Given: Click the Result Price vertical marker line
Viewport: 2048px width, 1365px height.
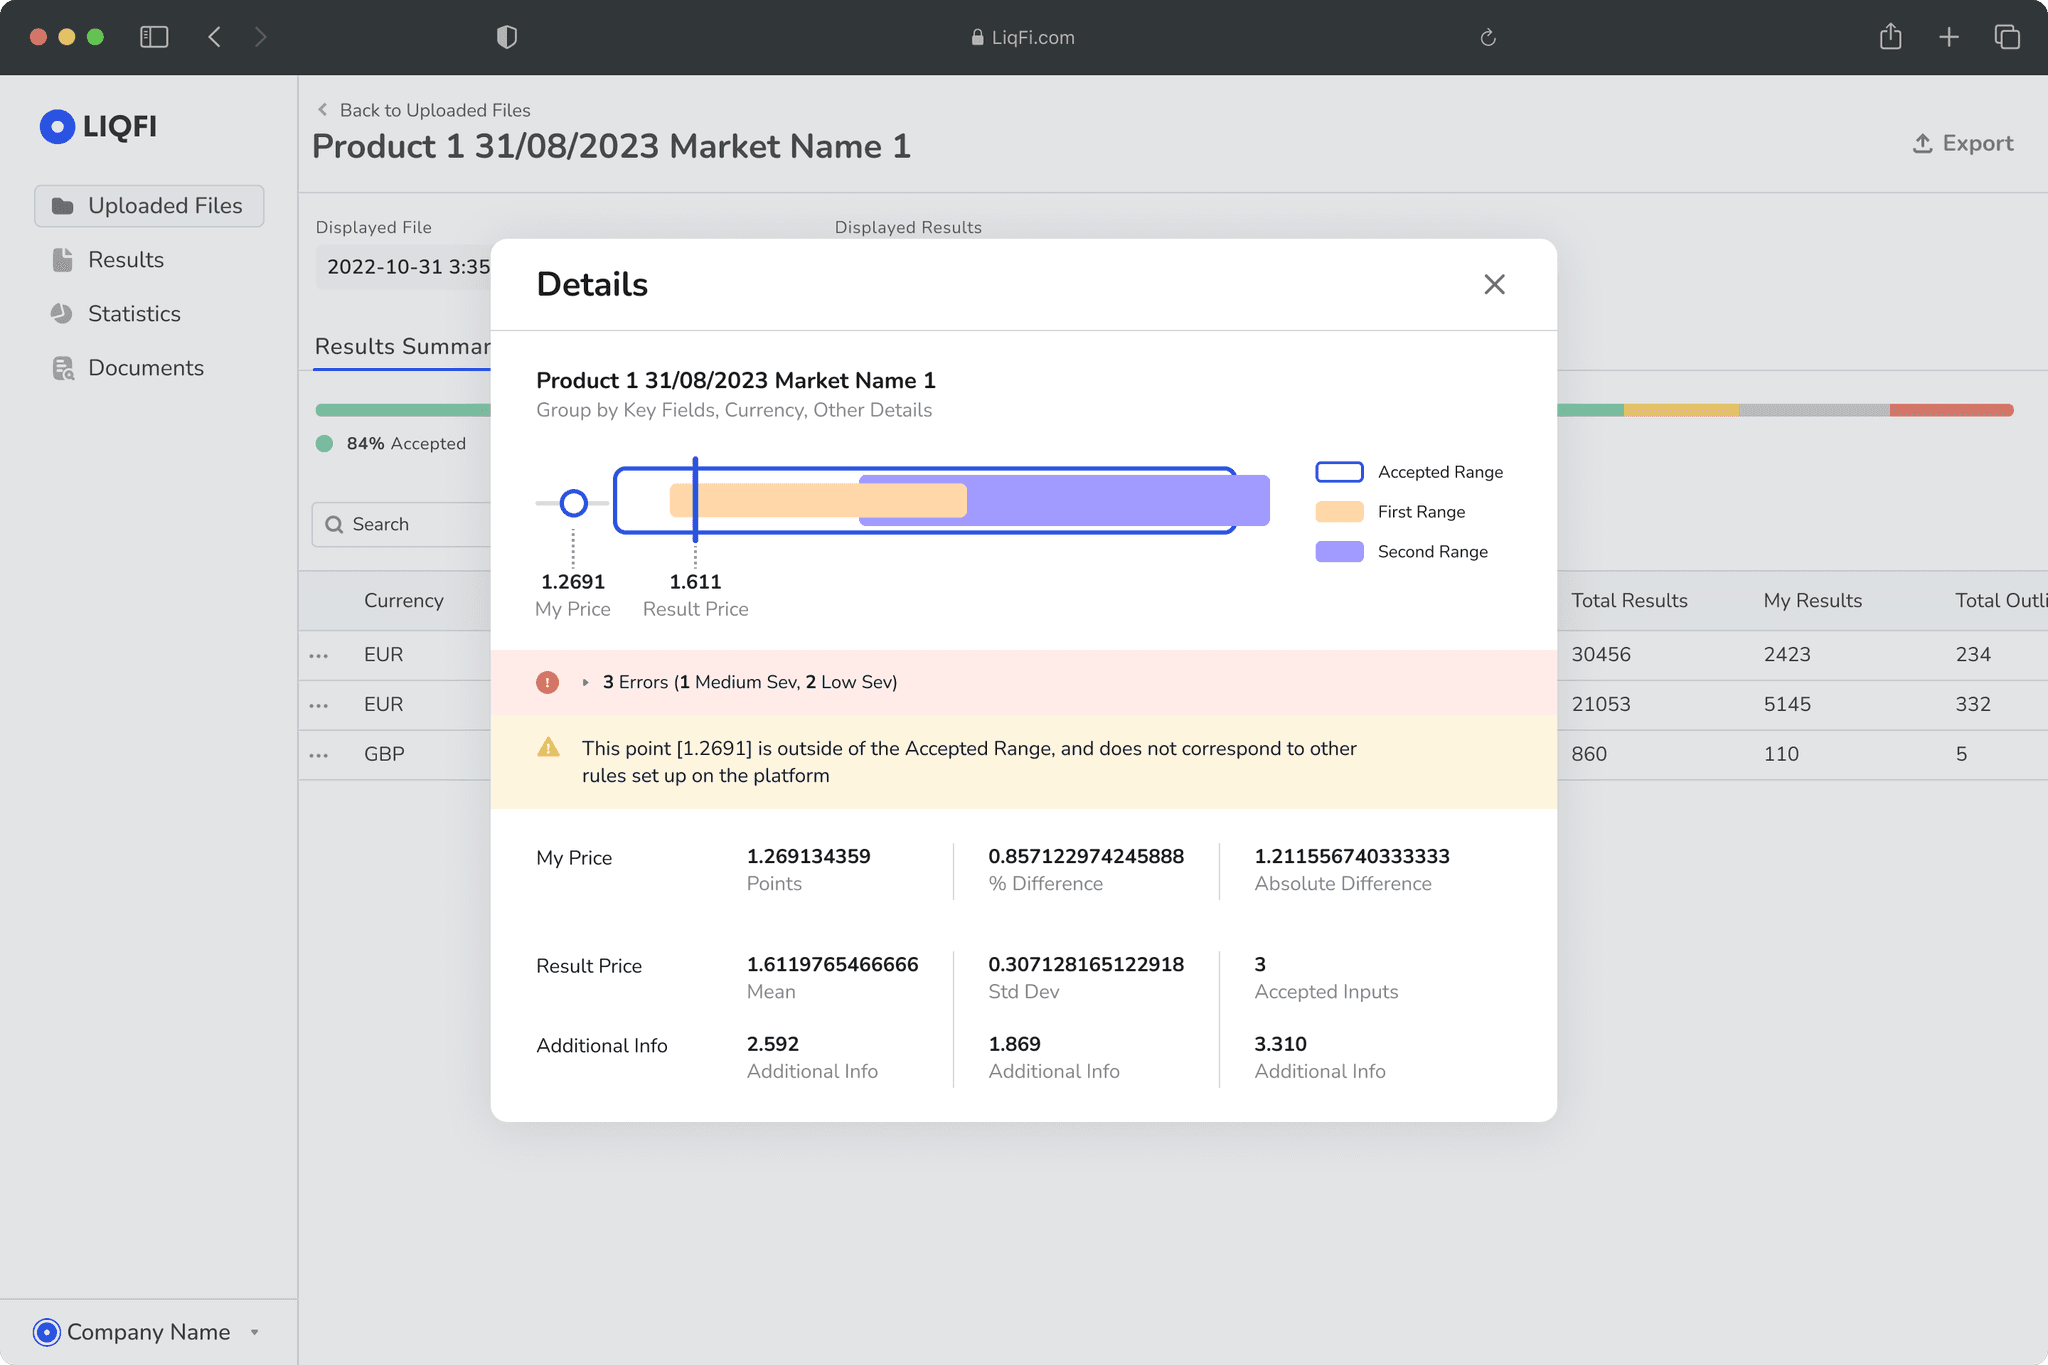Looking at the screenshot, I should tap(695, 500).
